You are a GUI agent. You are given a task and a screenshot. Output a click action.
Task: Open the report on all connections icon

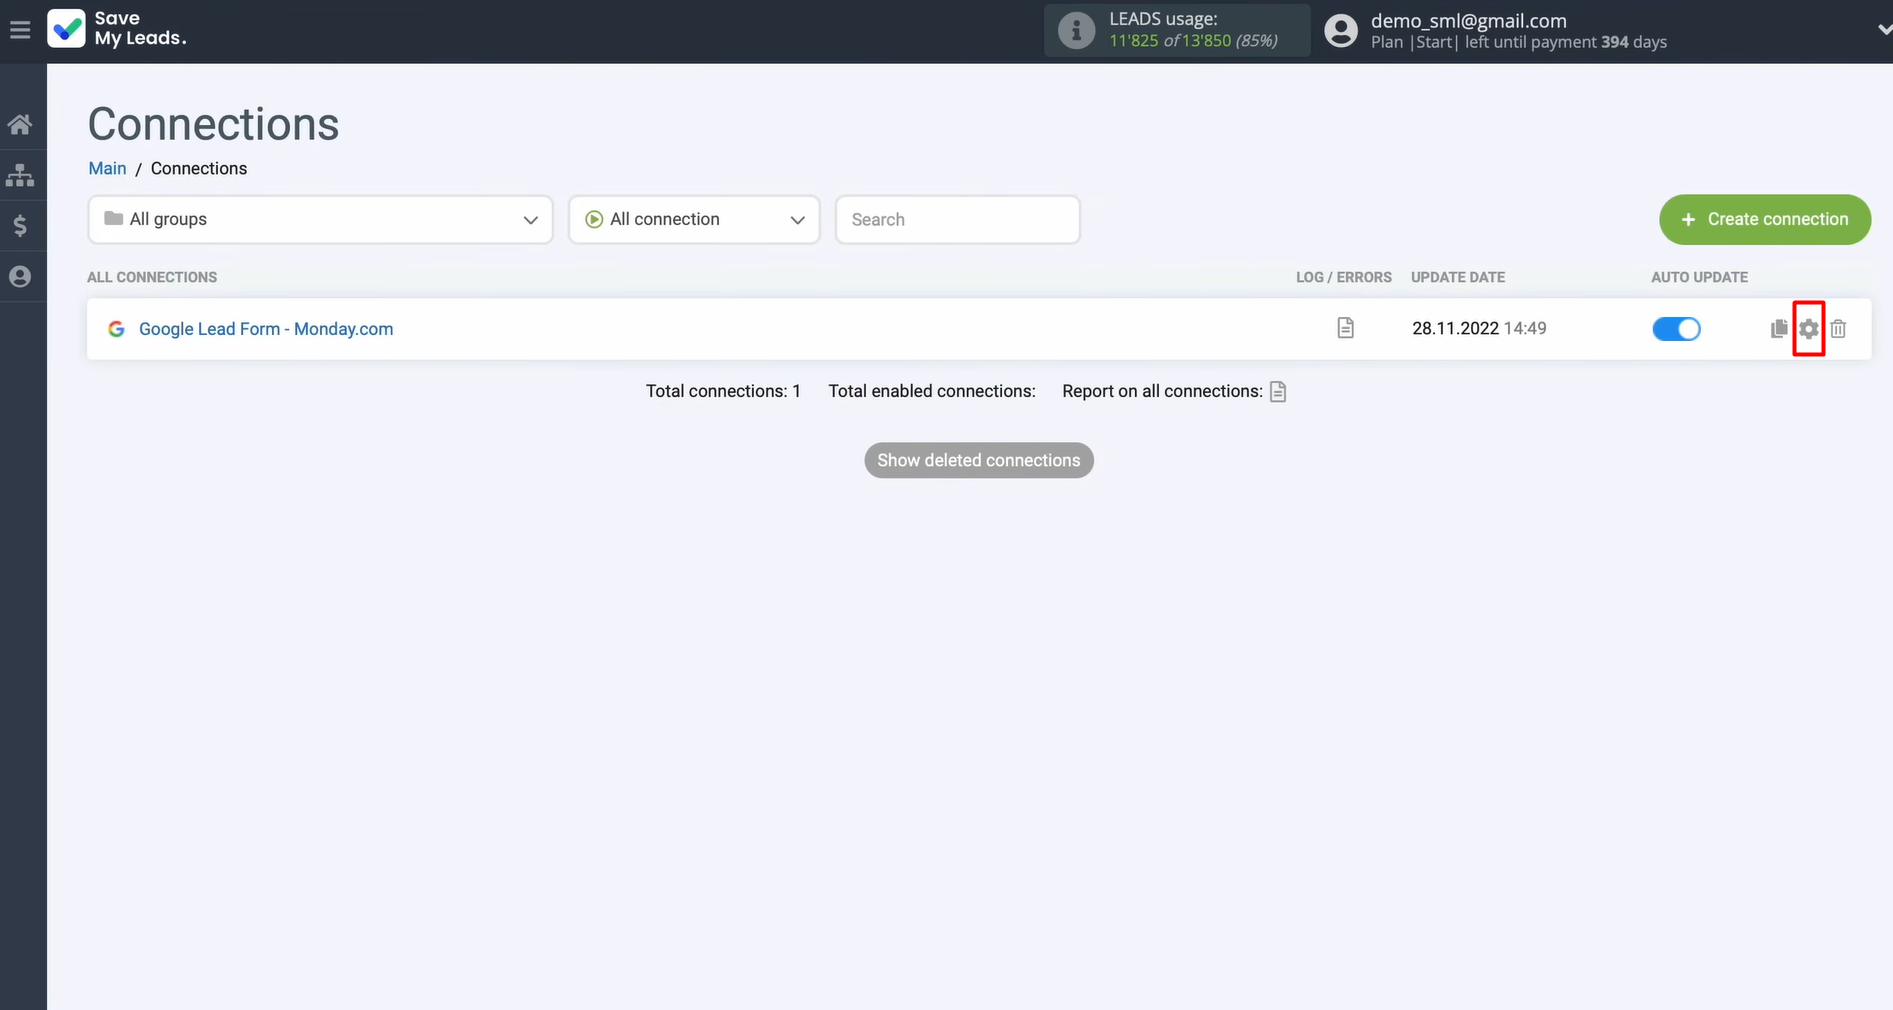pyautogui.click(x=1277, y=391)
